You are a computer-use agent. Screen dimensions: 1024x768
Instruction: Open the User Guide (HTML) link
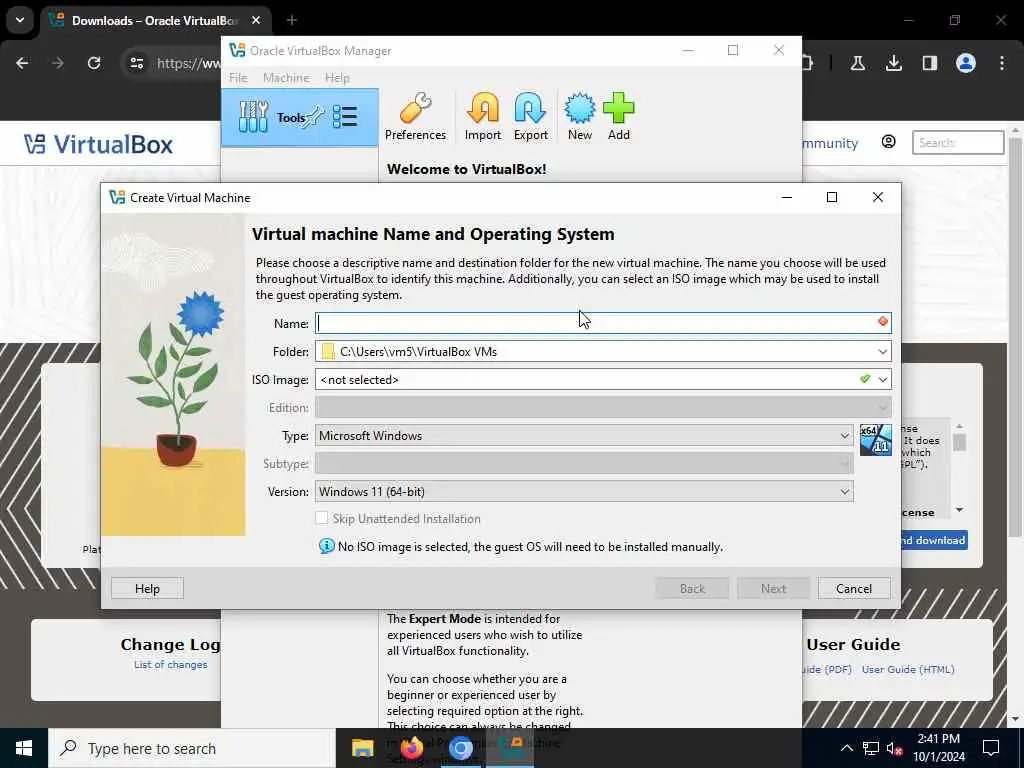click(x=908, y=669)
